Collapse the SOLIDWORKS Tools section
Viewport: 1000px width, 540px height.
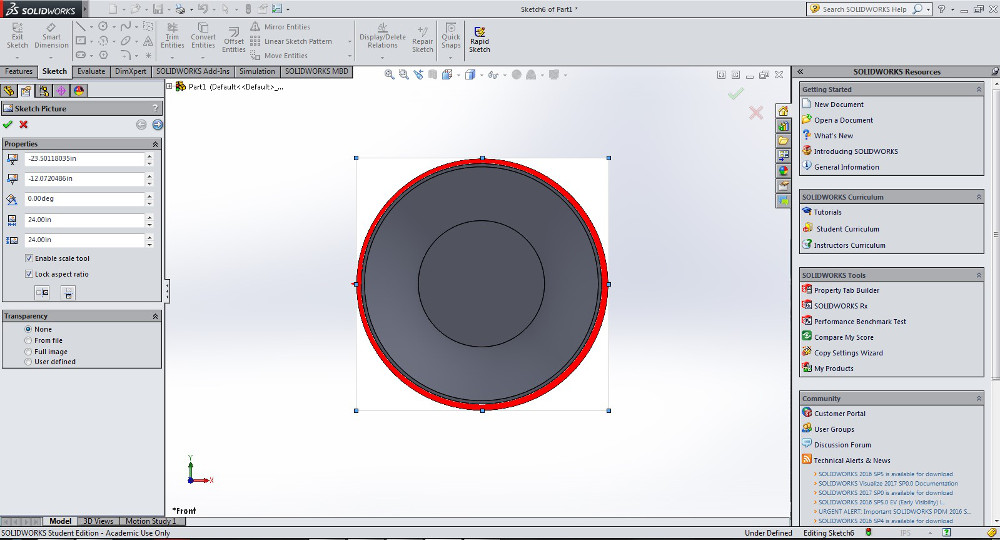click(978, 275)
